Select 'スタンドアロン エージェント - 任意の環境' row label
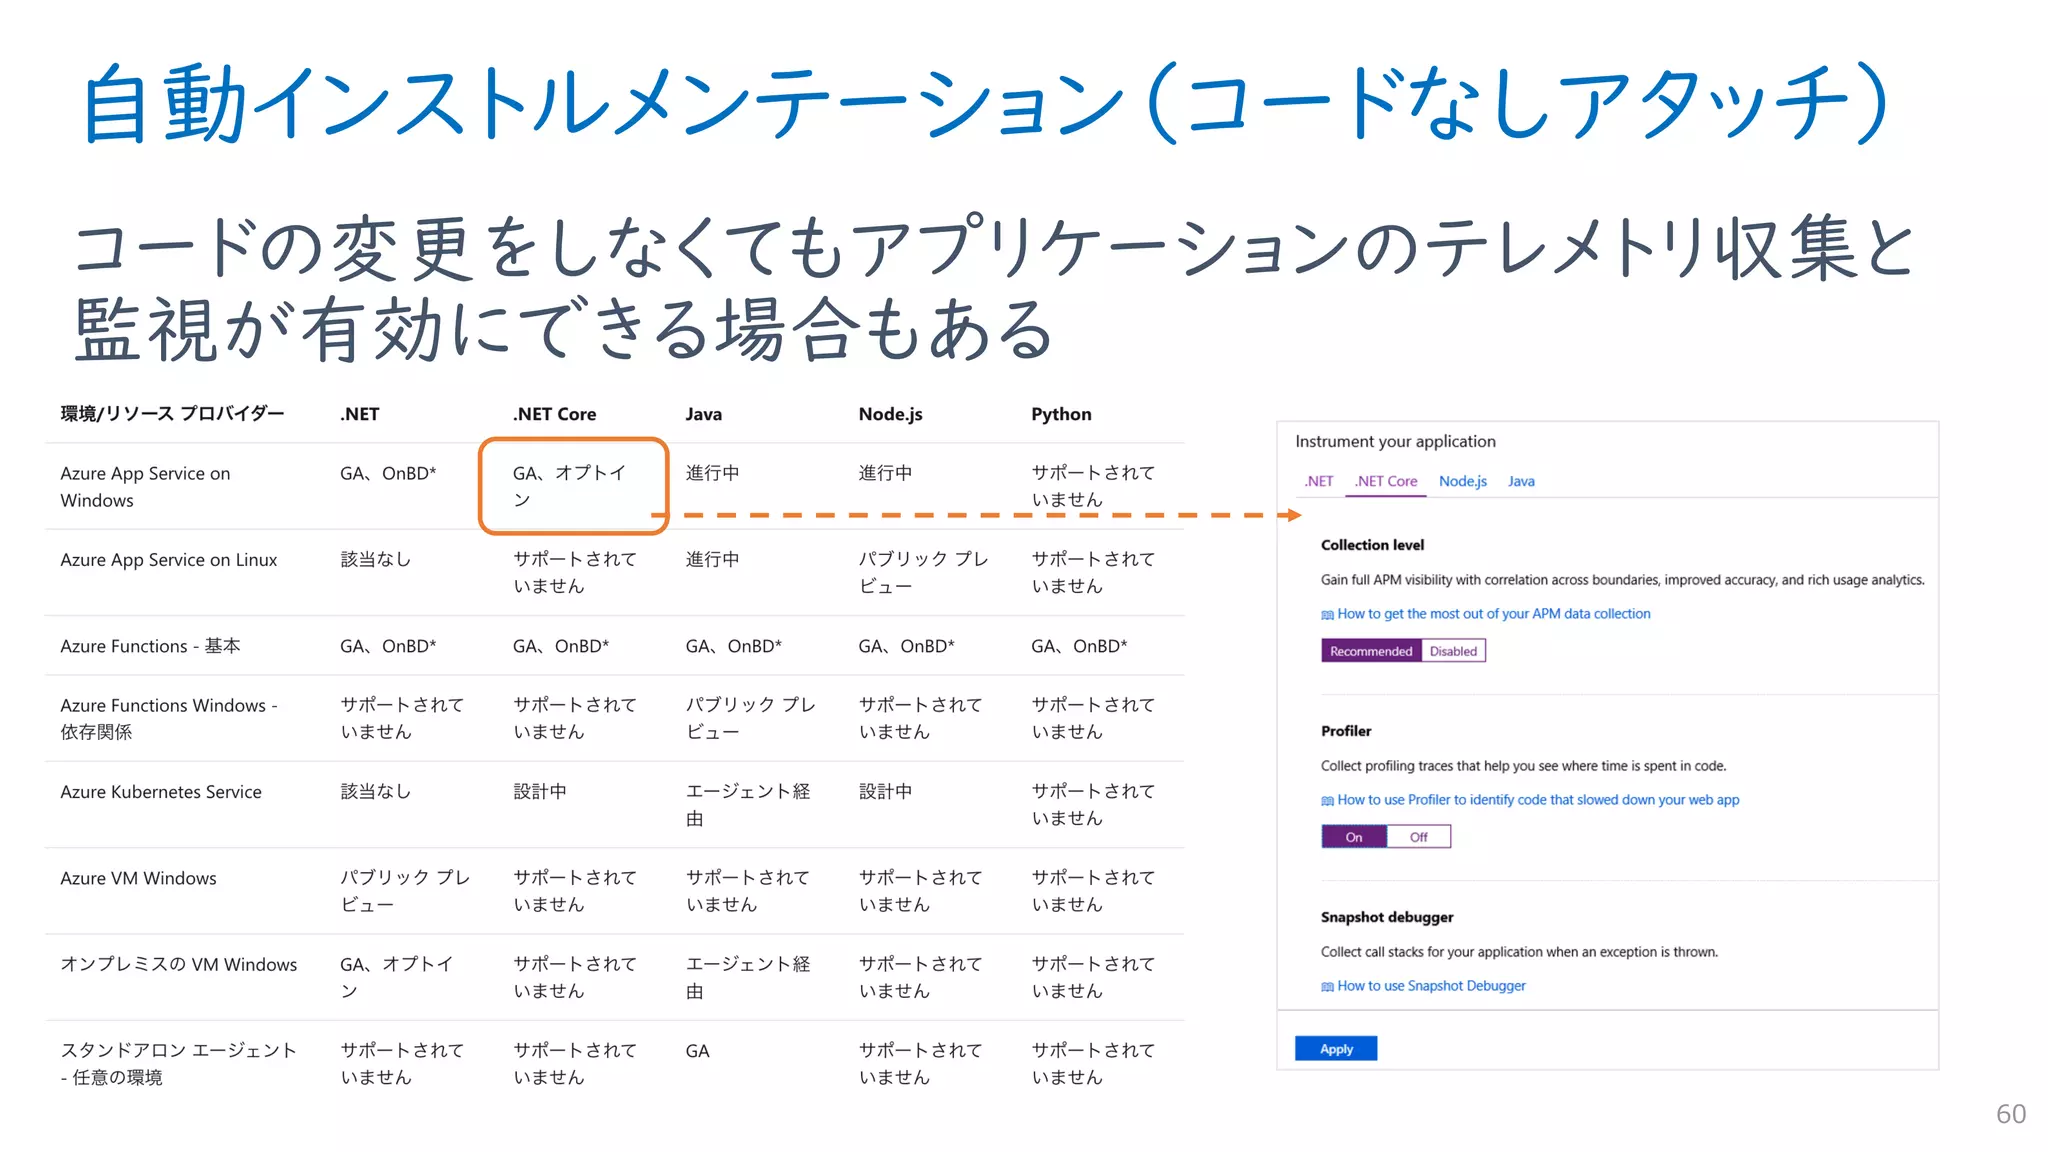The width and height of the screenshot is (2048, 1152). [x=179, y=1064]
